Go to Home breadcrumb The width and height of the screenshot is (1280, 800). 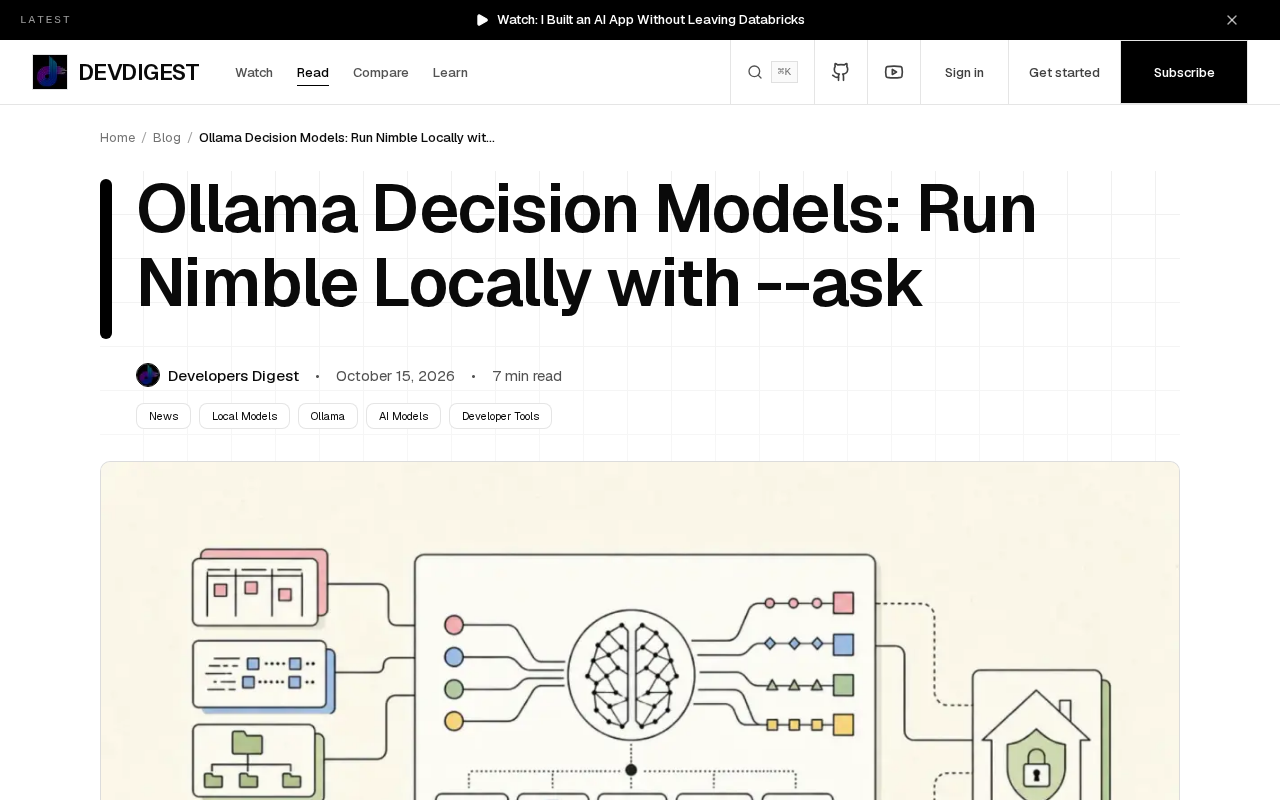tap(117, 137)
